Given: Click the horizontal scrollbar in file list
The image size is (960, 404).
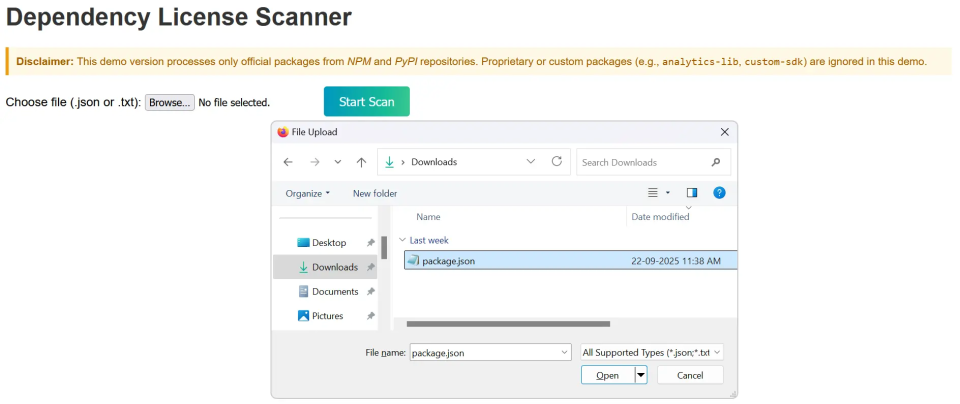Looking at the screenshot, I should [507, 323].
